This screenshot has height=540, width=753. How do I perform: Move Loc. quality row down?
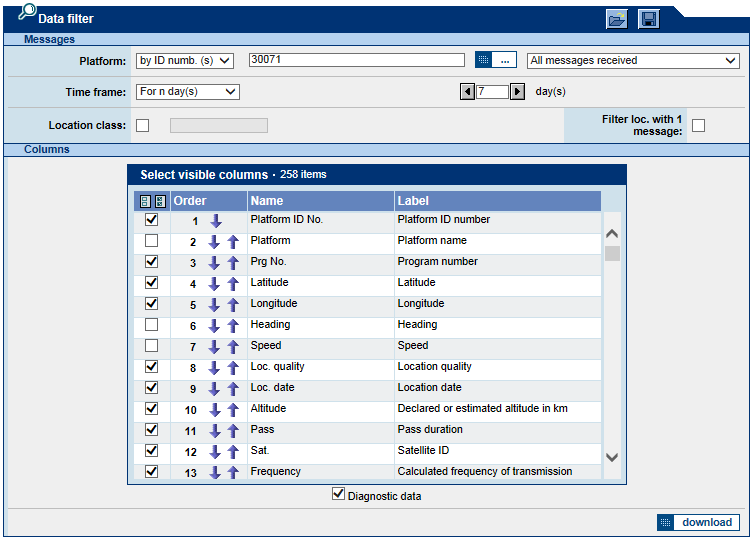pyautogui.click(x=214, y=368)
